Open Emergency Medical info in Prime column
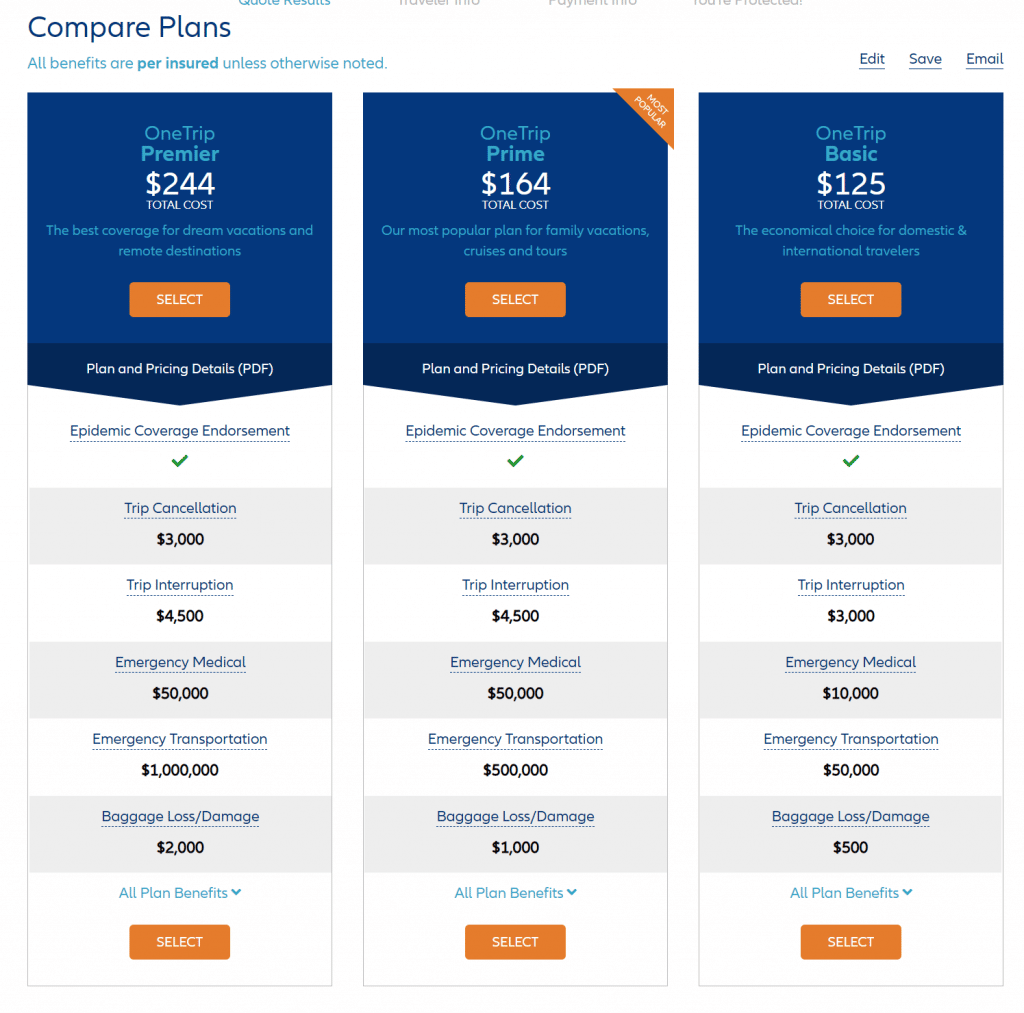 coord(515,662)
